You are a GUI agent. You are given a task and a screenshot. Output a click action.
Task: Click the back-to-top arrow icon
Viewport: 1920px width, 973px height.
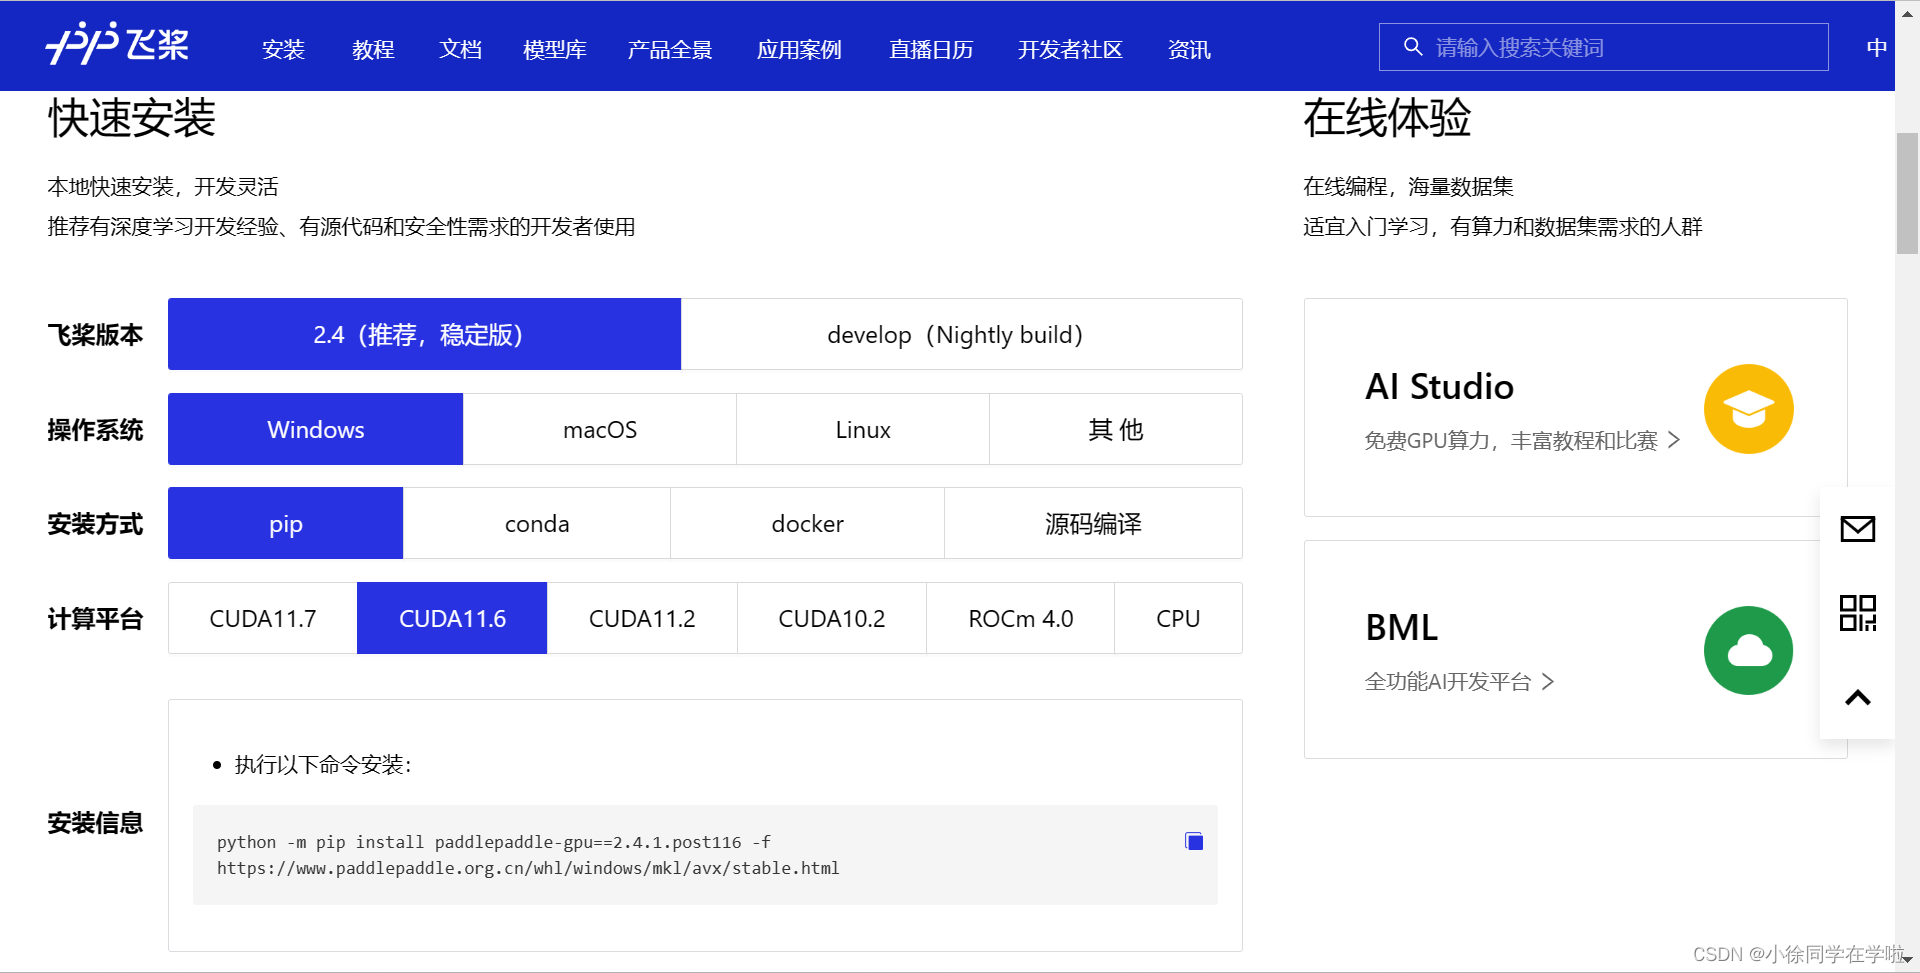[x=1857, y=698]
